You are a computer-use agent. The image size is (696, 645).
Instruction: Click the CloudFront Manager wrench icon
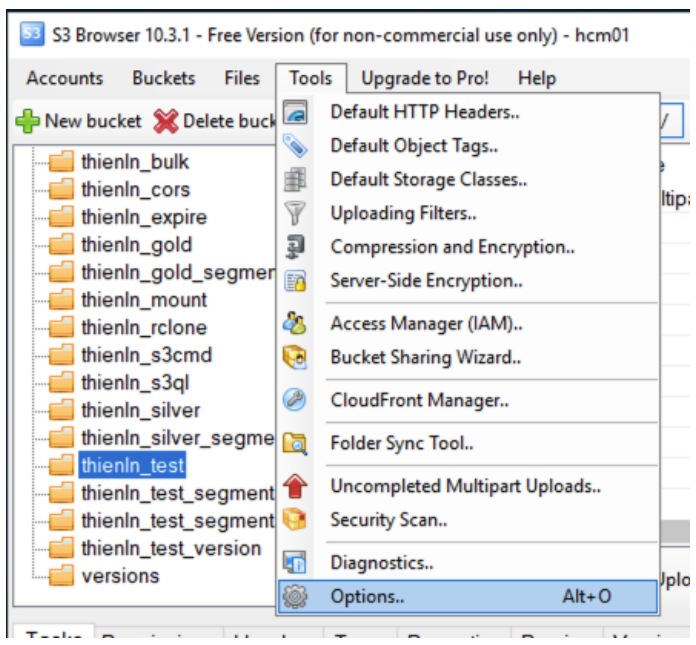296,400
